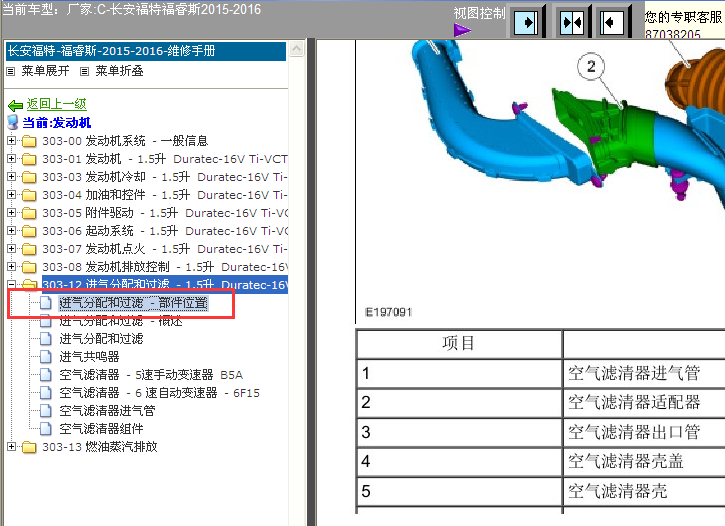Select 303-12 进气分配和过滤 tree row
The width and height of the screenshot is (725, 526).
tap(165, 284)
